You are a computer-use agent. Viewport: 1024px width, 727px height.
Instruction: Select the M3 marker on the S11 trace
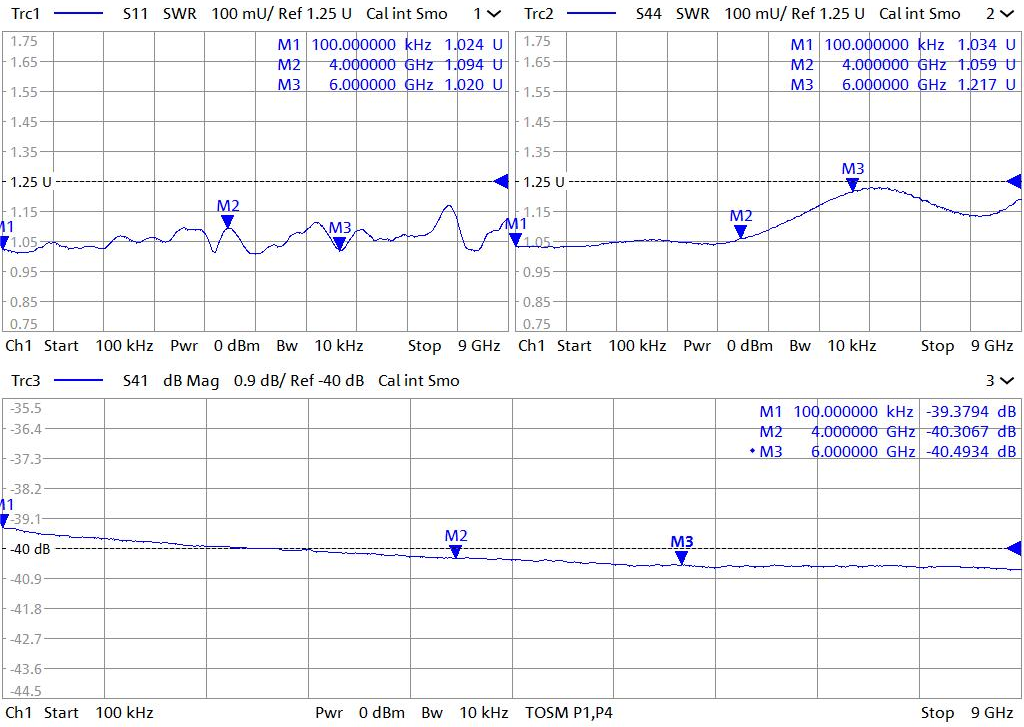tap(340, 242)
